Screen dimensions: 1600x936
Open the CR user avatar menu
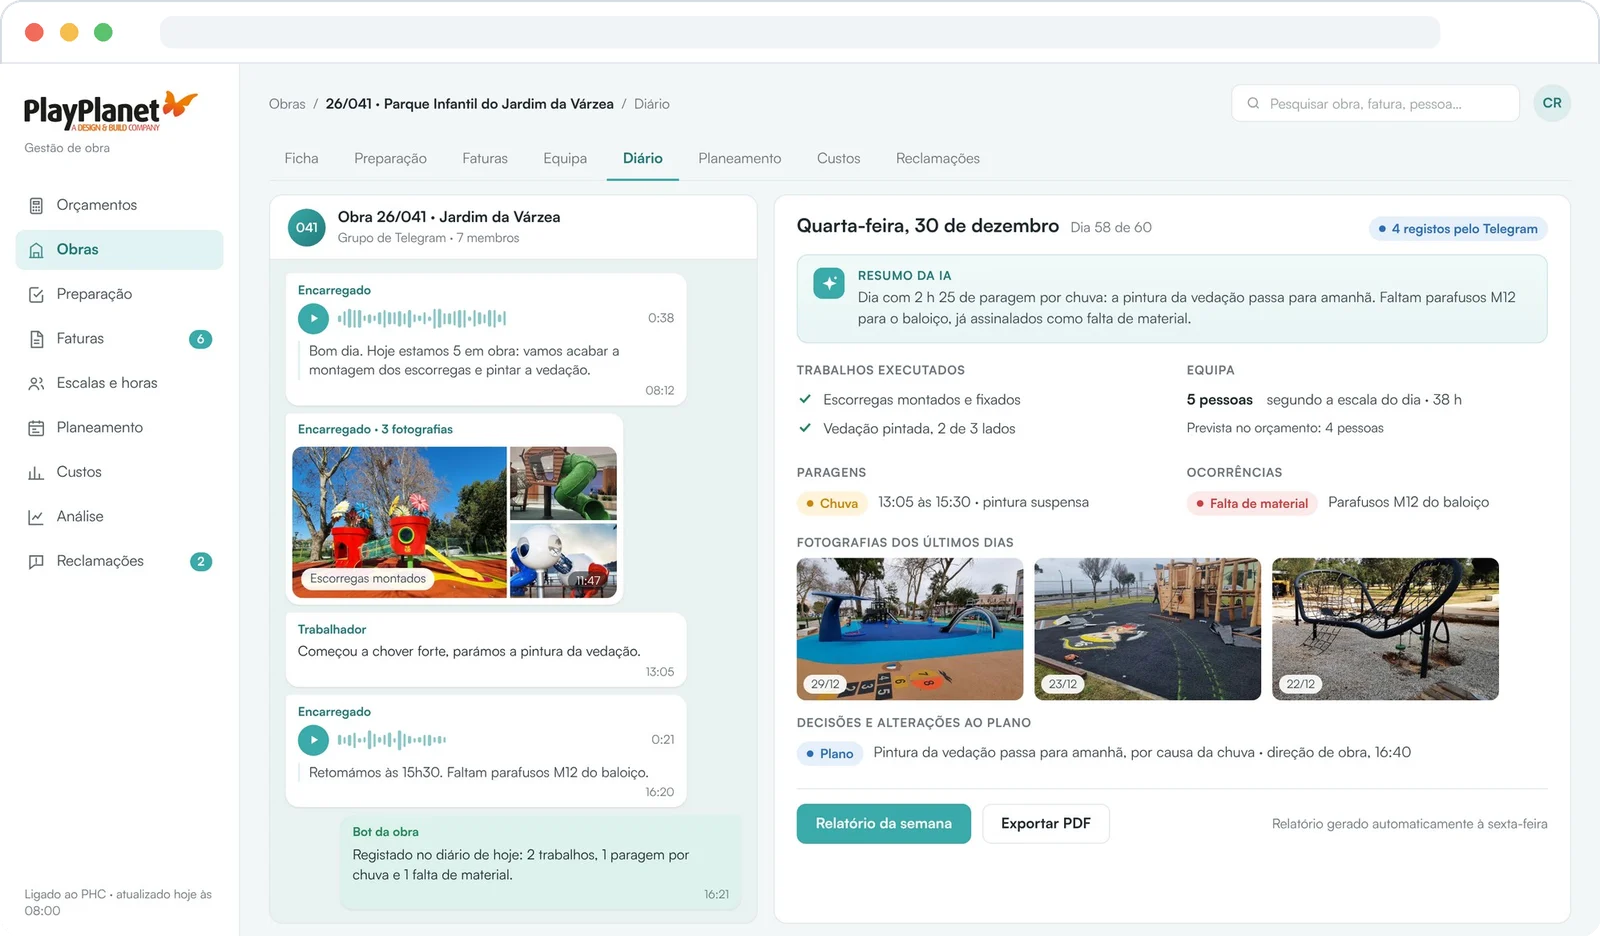(1552, 103)
